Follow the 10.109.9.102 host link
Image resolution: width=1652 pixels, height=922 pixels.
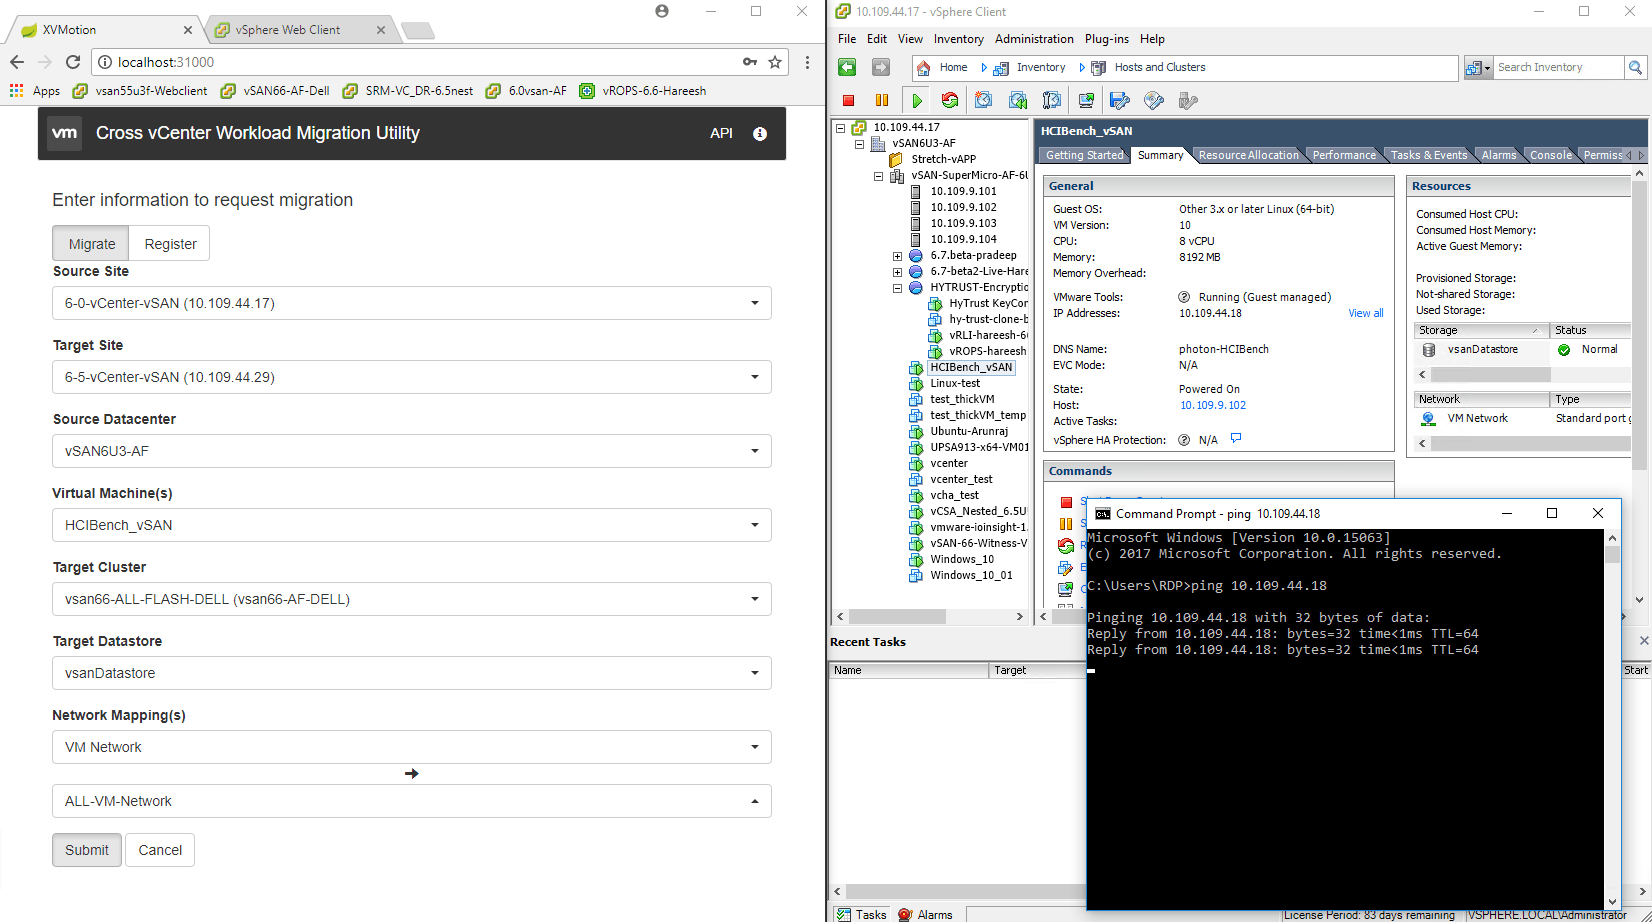1212,405
